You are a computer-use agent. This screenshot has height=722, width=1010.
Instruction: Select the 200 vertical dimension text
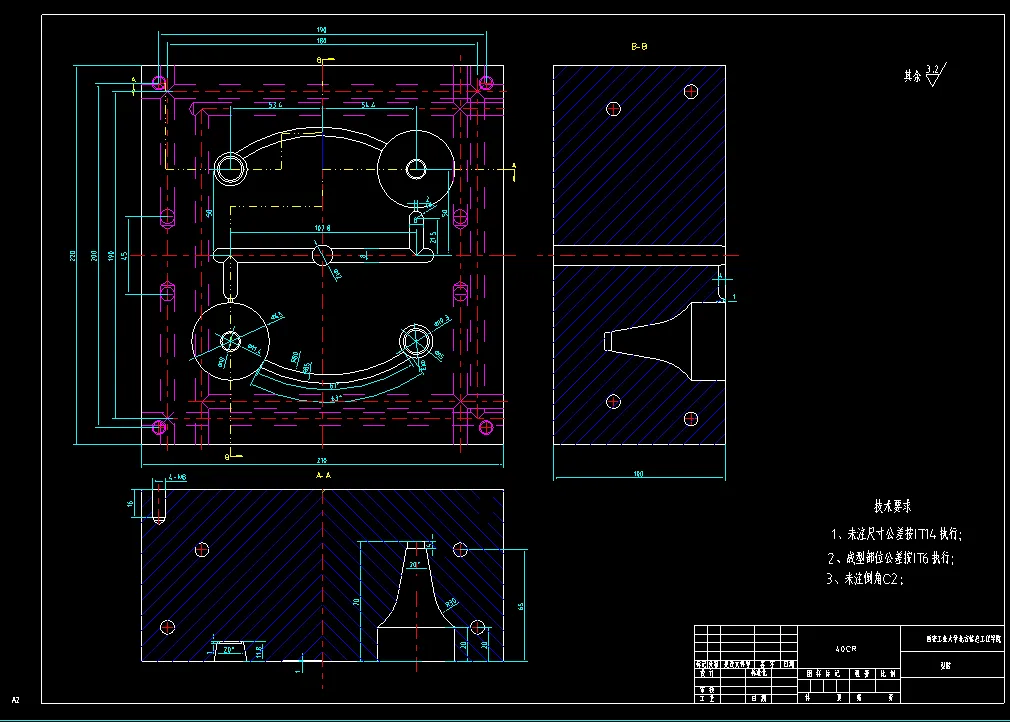click(94, 256)
